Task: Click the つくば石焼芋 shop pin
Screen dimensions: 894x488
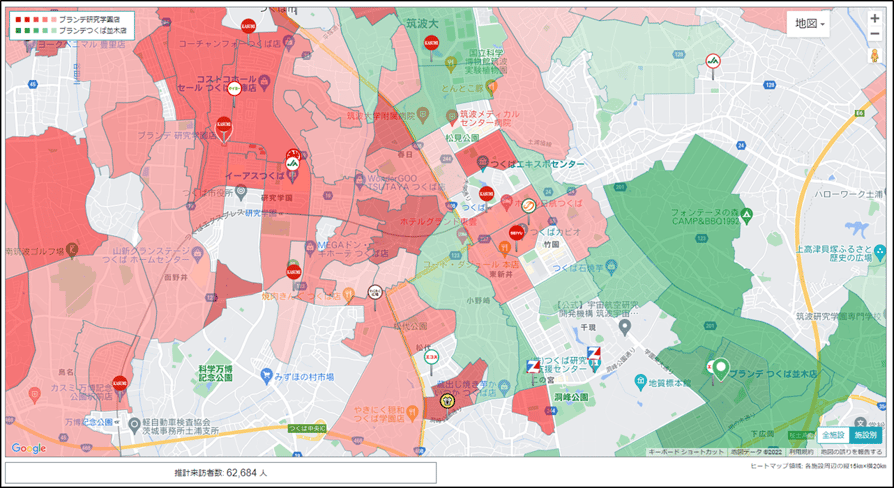Action: point(612,266)
